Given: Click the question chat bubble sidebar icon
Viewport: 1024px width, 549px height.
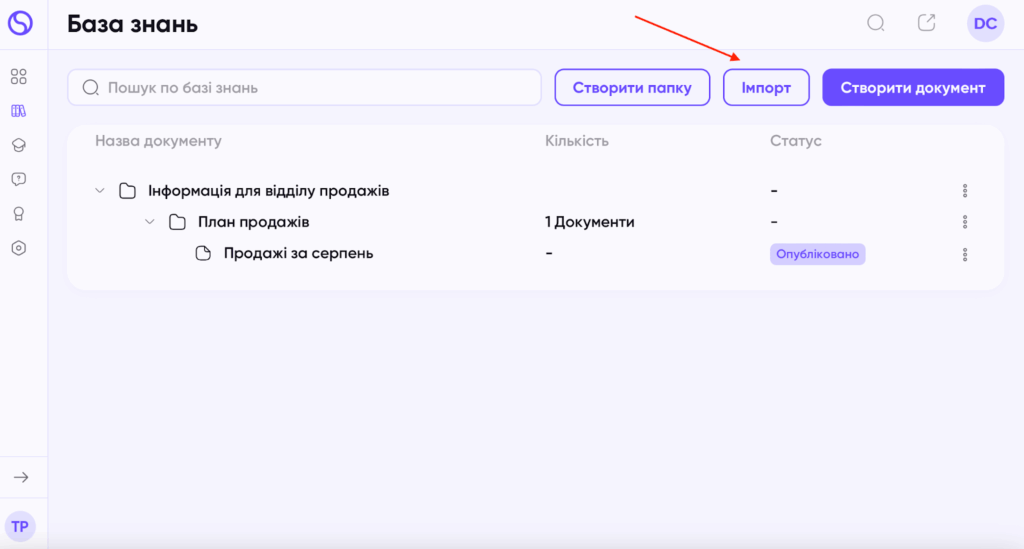Looking at the screenshot, I should [x=19, y=179].
